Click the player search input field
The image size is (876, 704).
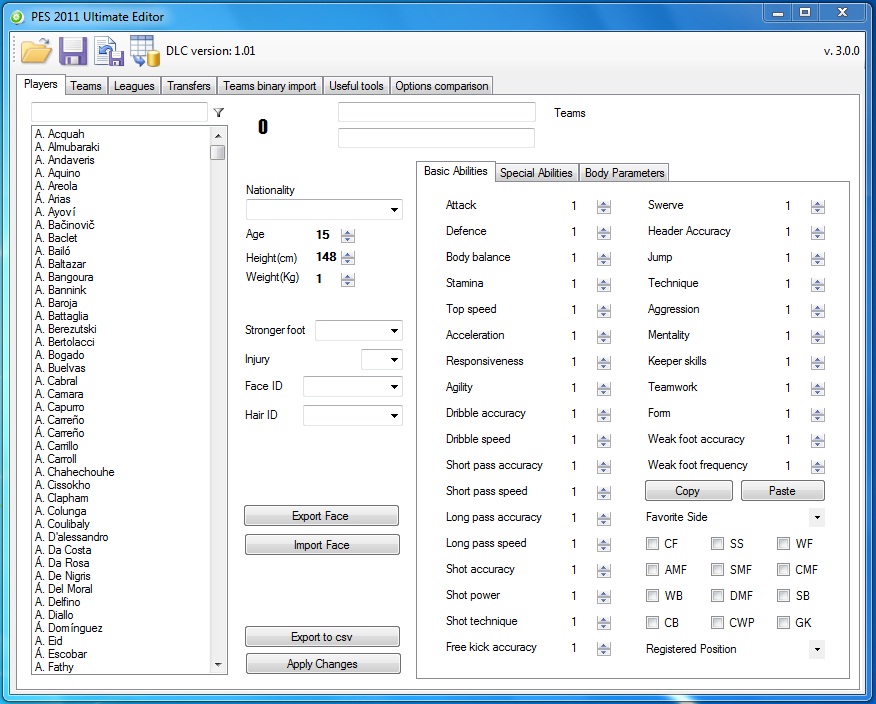pyautogui.click(x=120, y=112)
